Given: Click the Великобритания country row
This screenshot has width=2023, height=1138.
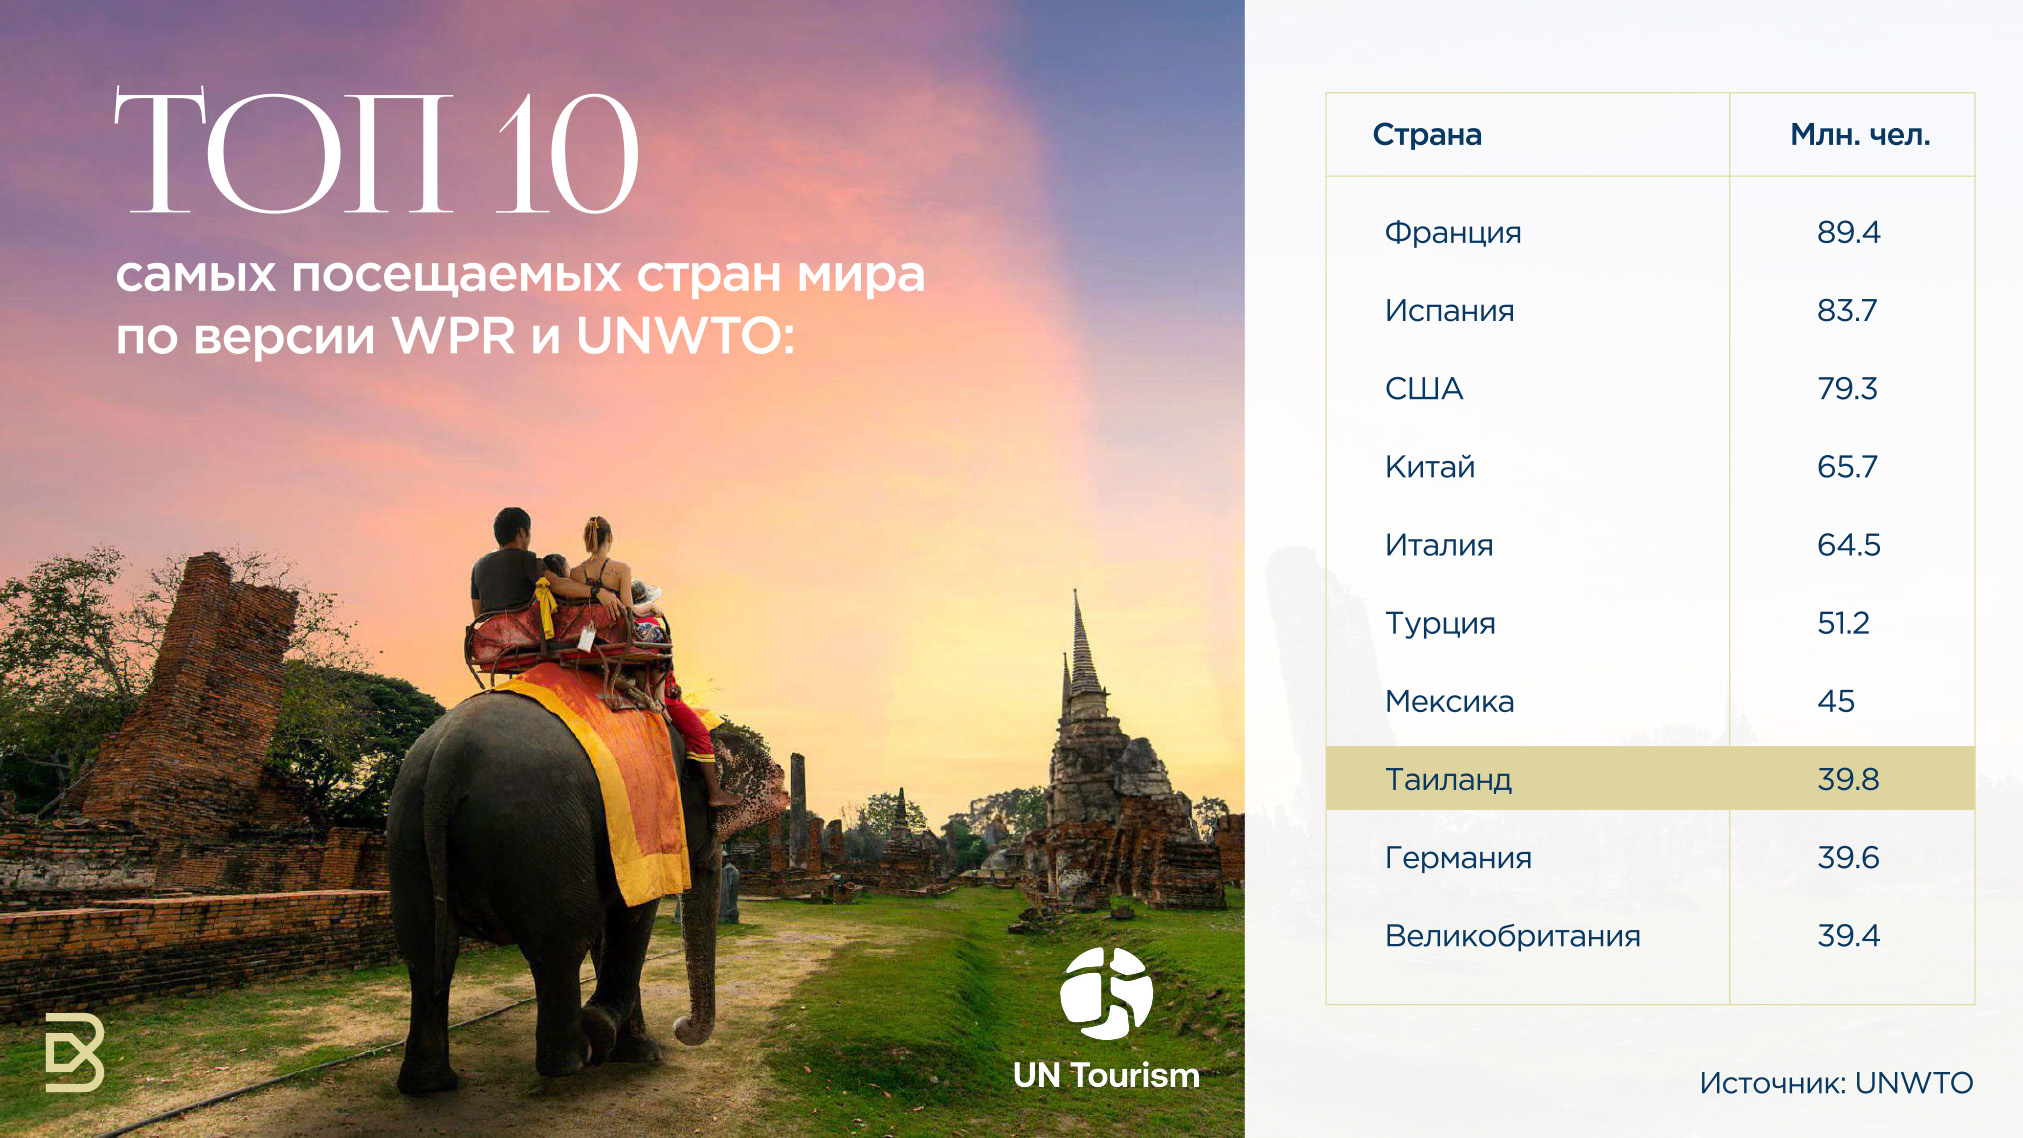Looking at the screenshot, I should tap(1512, 936).
